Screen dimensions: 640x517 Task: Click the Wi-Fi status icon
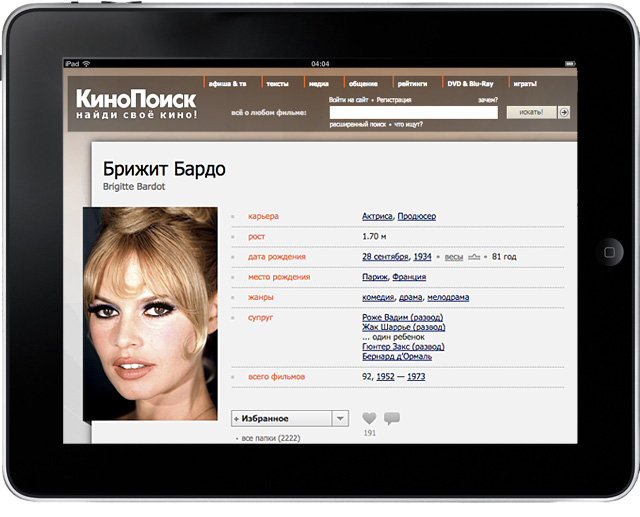[x=86, y=63]
